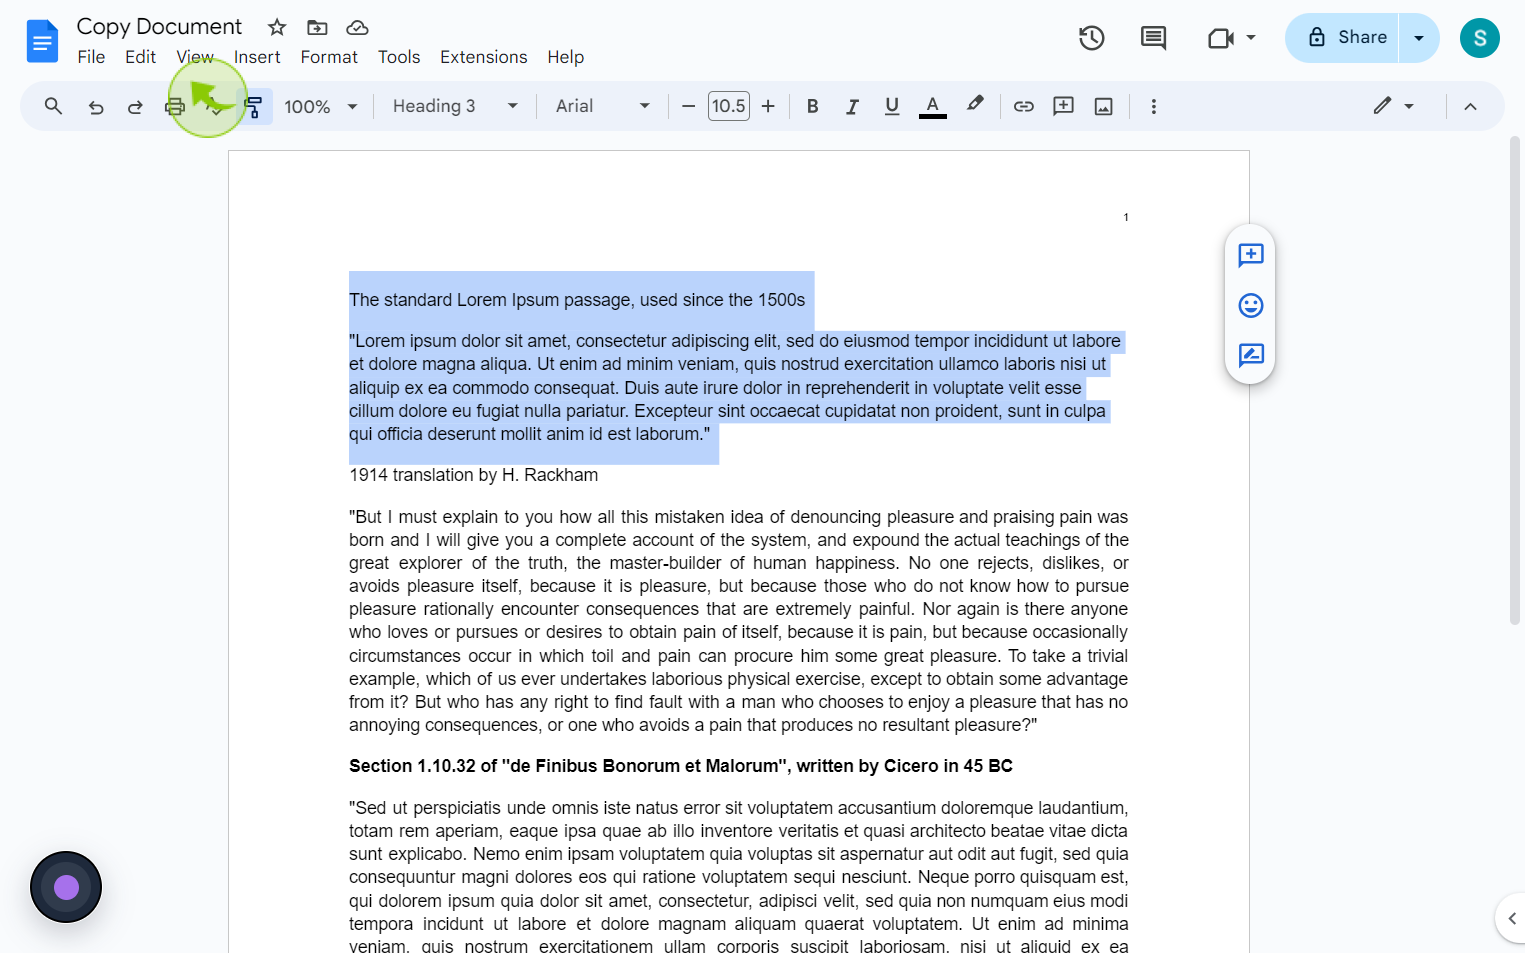Image resolution: width=1525 pixels, height=953 pixels.
Task: Open the Tools menu
Action: click(x=399, y=57)
